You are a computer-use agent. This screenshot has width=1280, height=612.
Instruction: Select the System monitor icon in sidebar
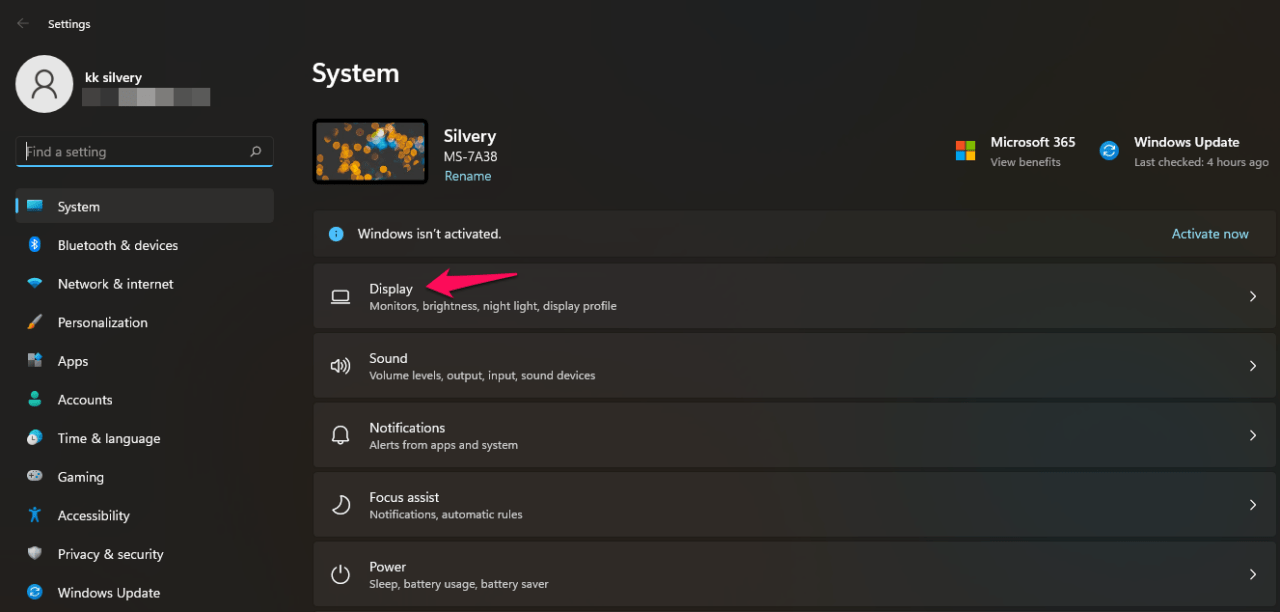[x=35, y=206]
